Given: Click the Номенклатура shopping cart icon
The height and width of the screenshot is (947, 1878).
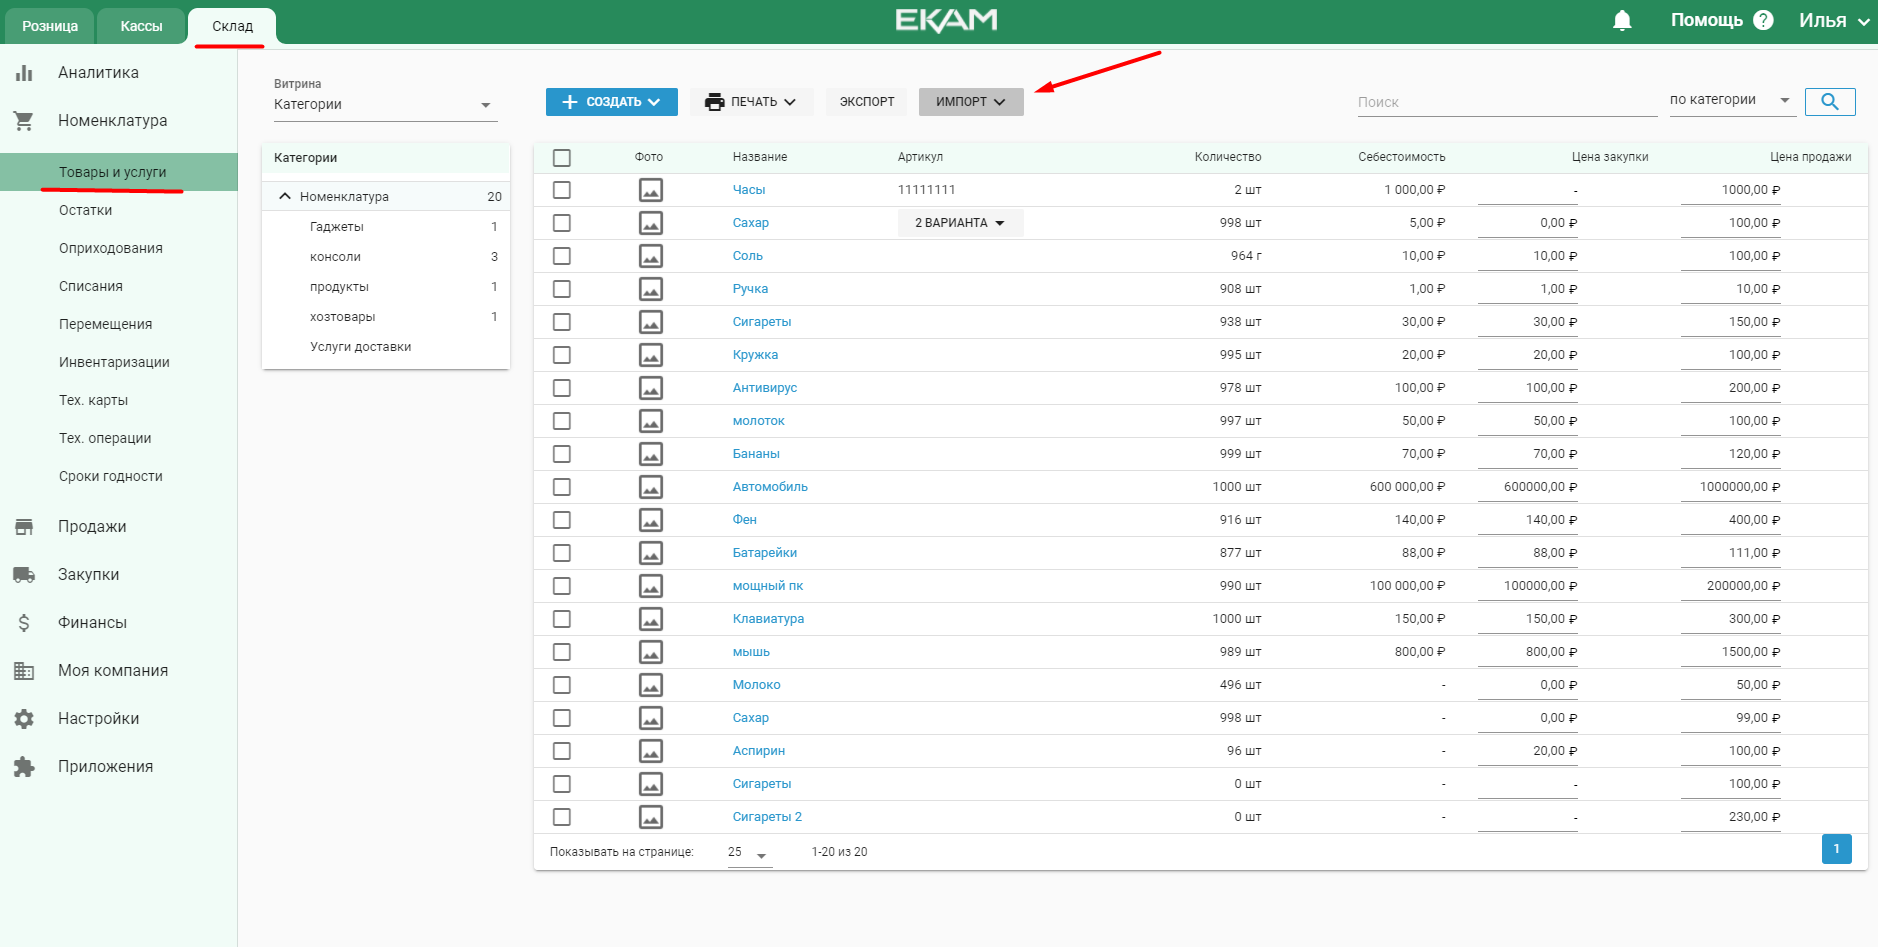Looking at the screenshot, I should (x=24, y=121).
